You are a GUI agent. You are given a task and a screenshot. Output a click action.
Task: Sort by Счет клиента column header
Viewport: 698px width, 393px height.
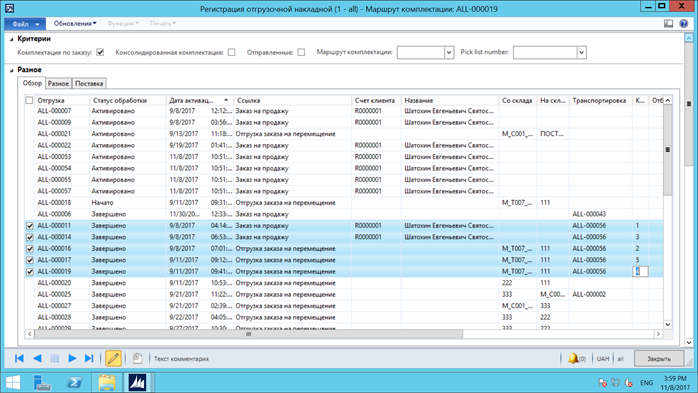tap(376, 100)
